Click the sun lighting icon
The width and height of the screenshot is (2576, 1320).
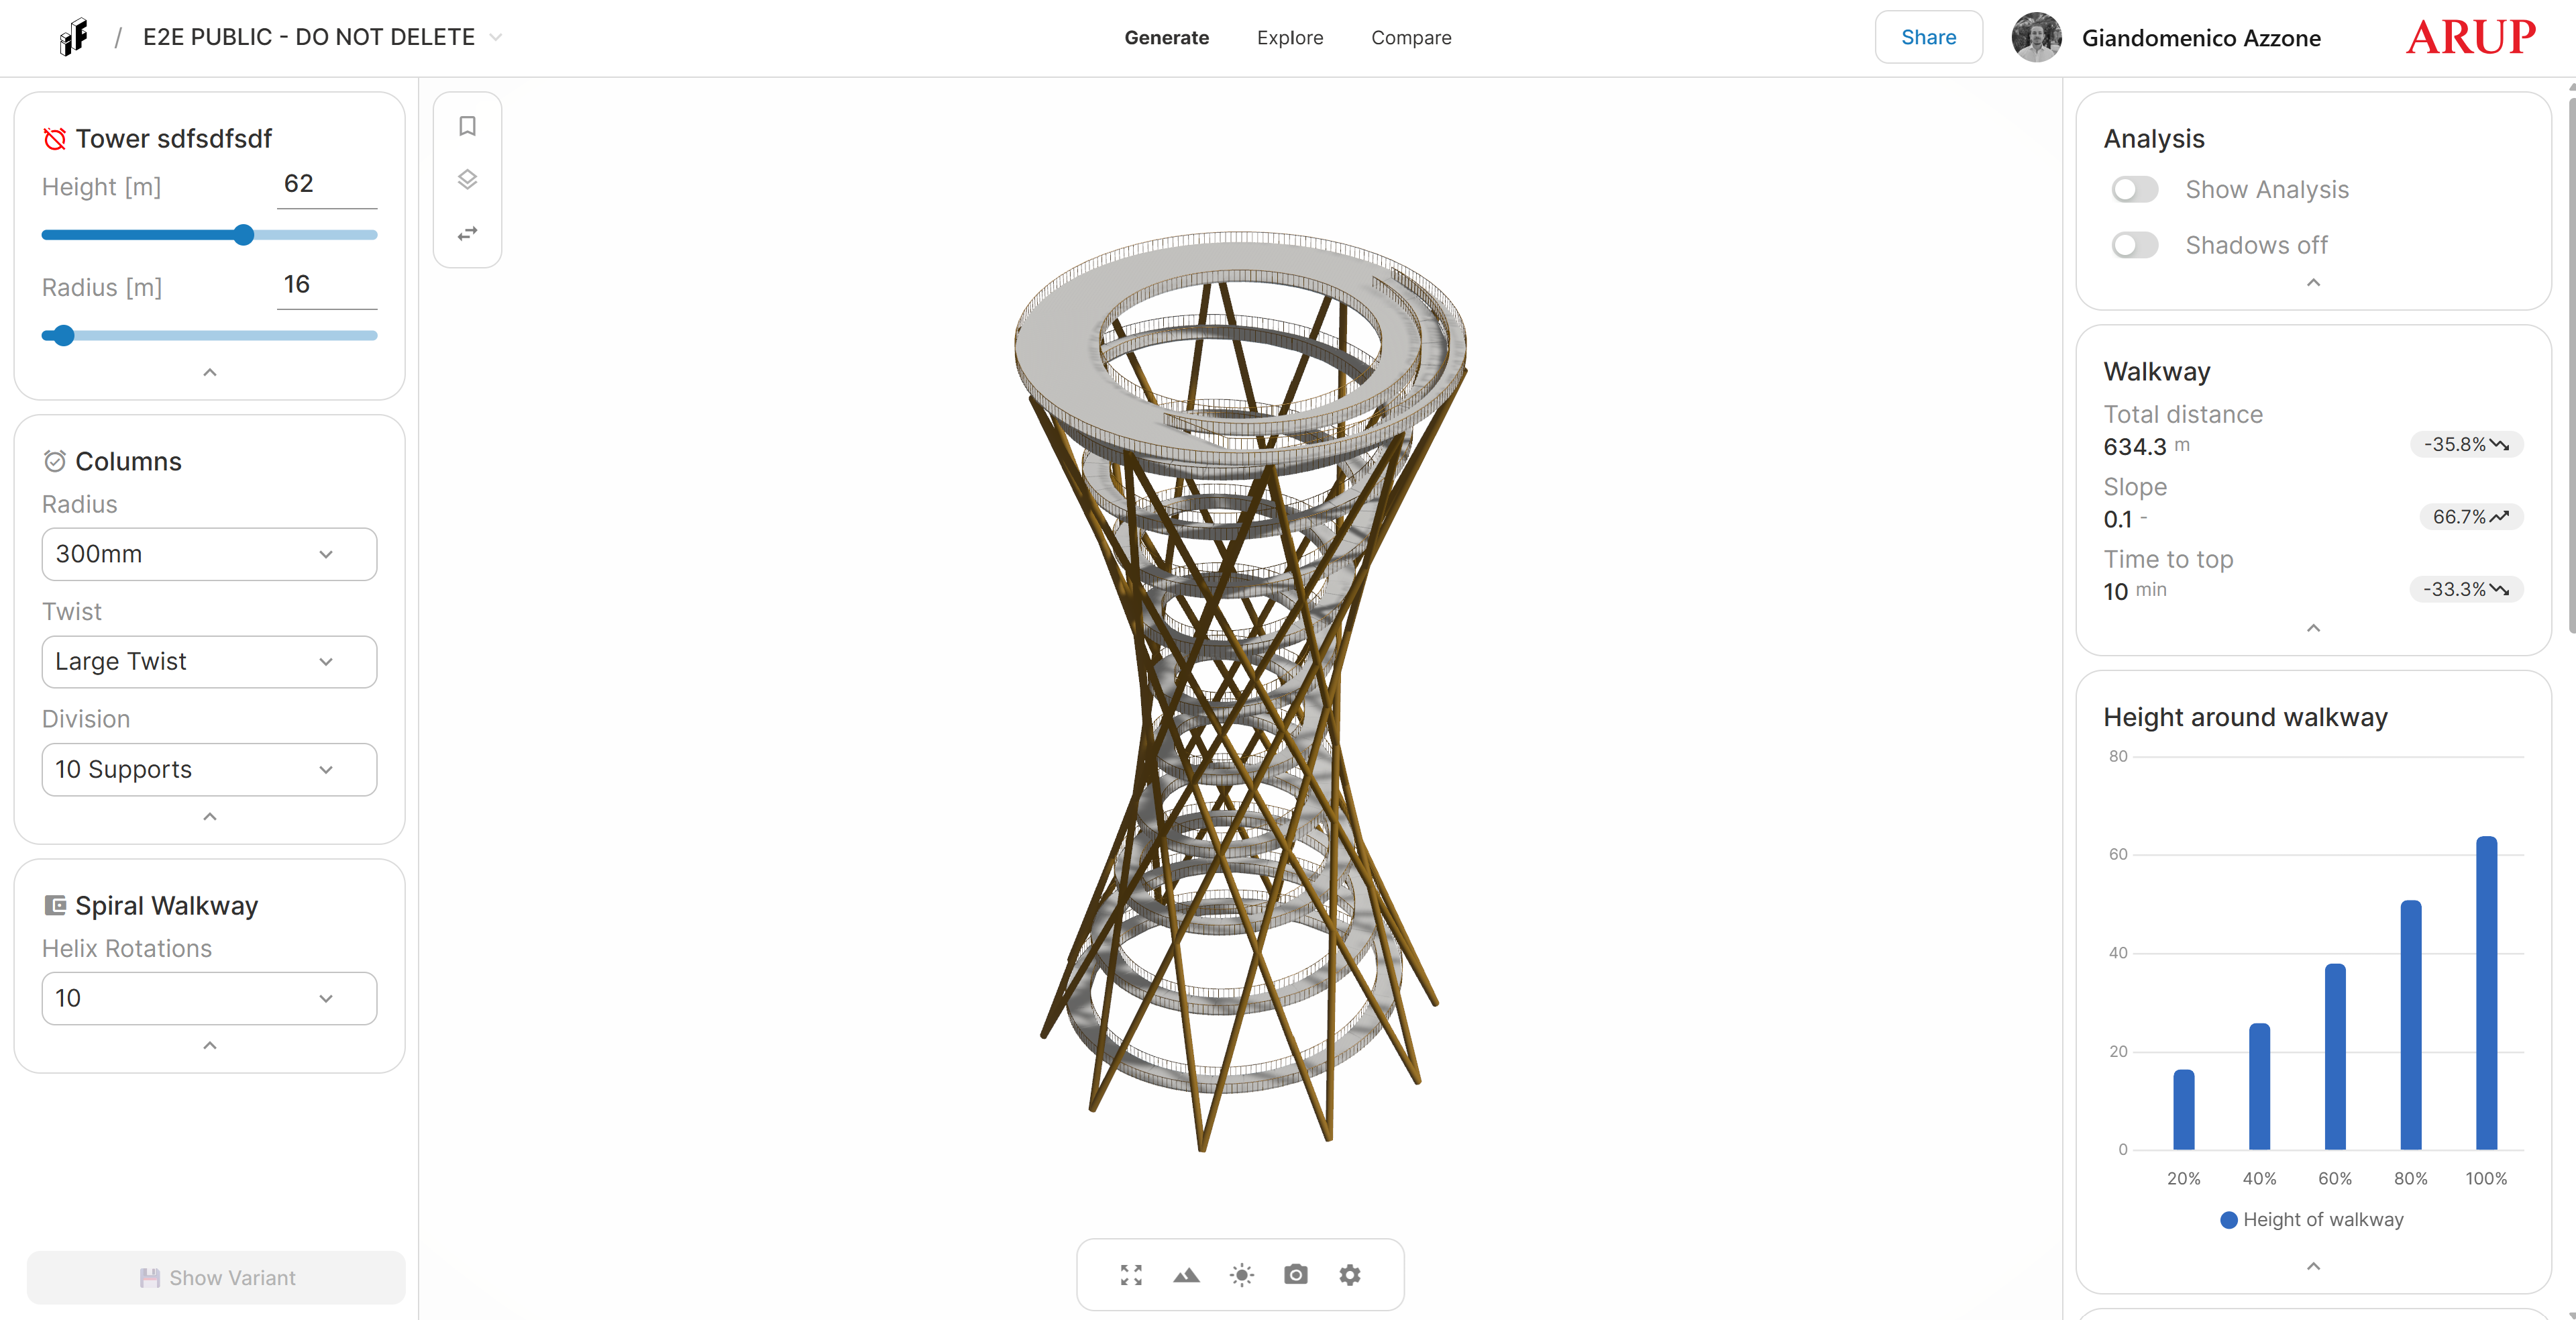coord(1241,1275)
